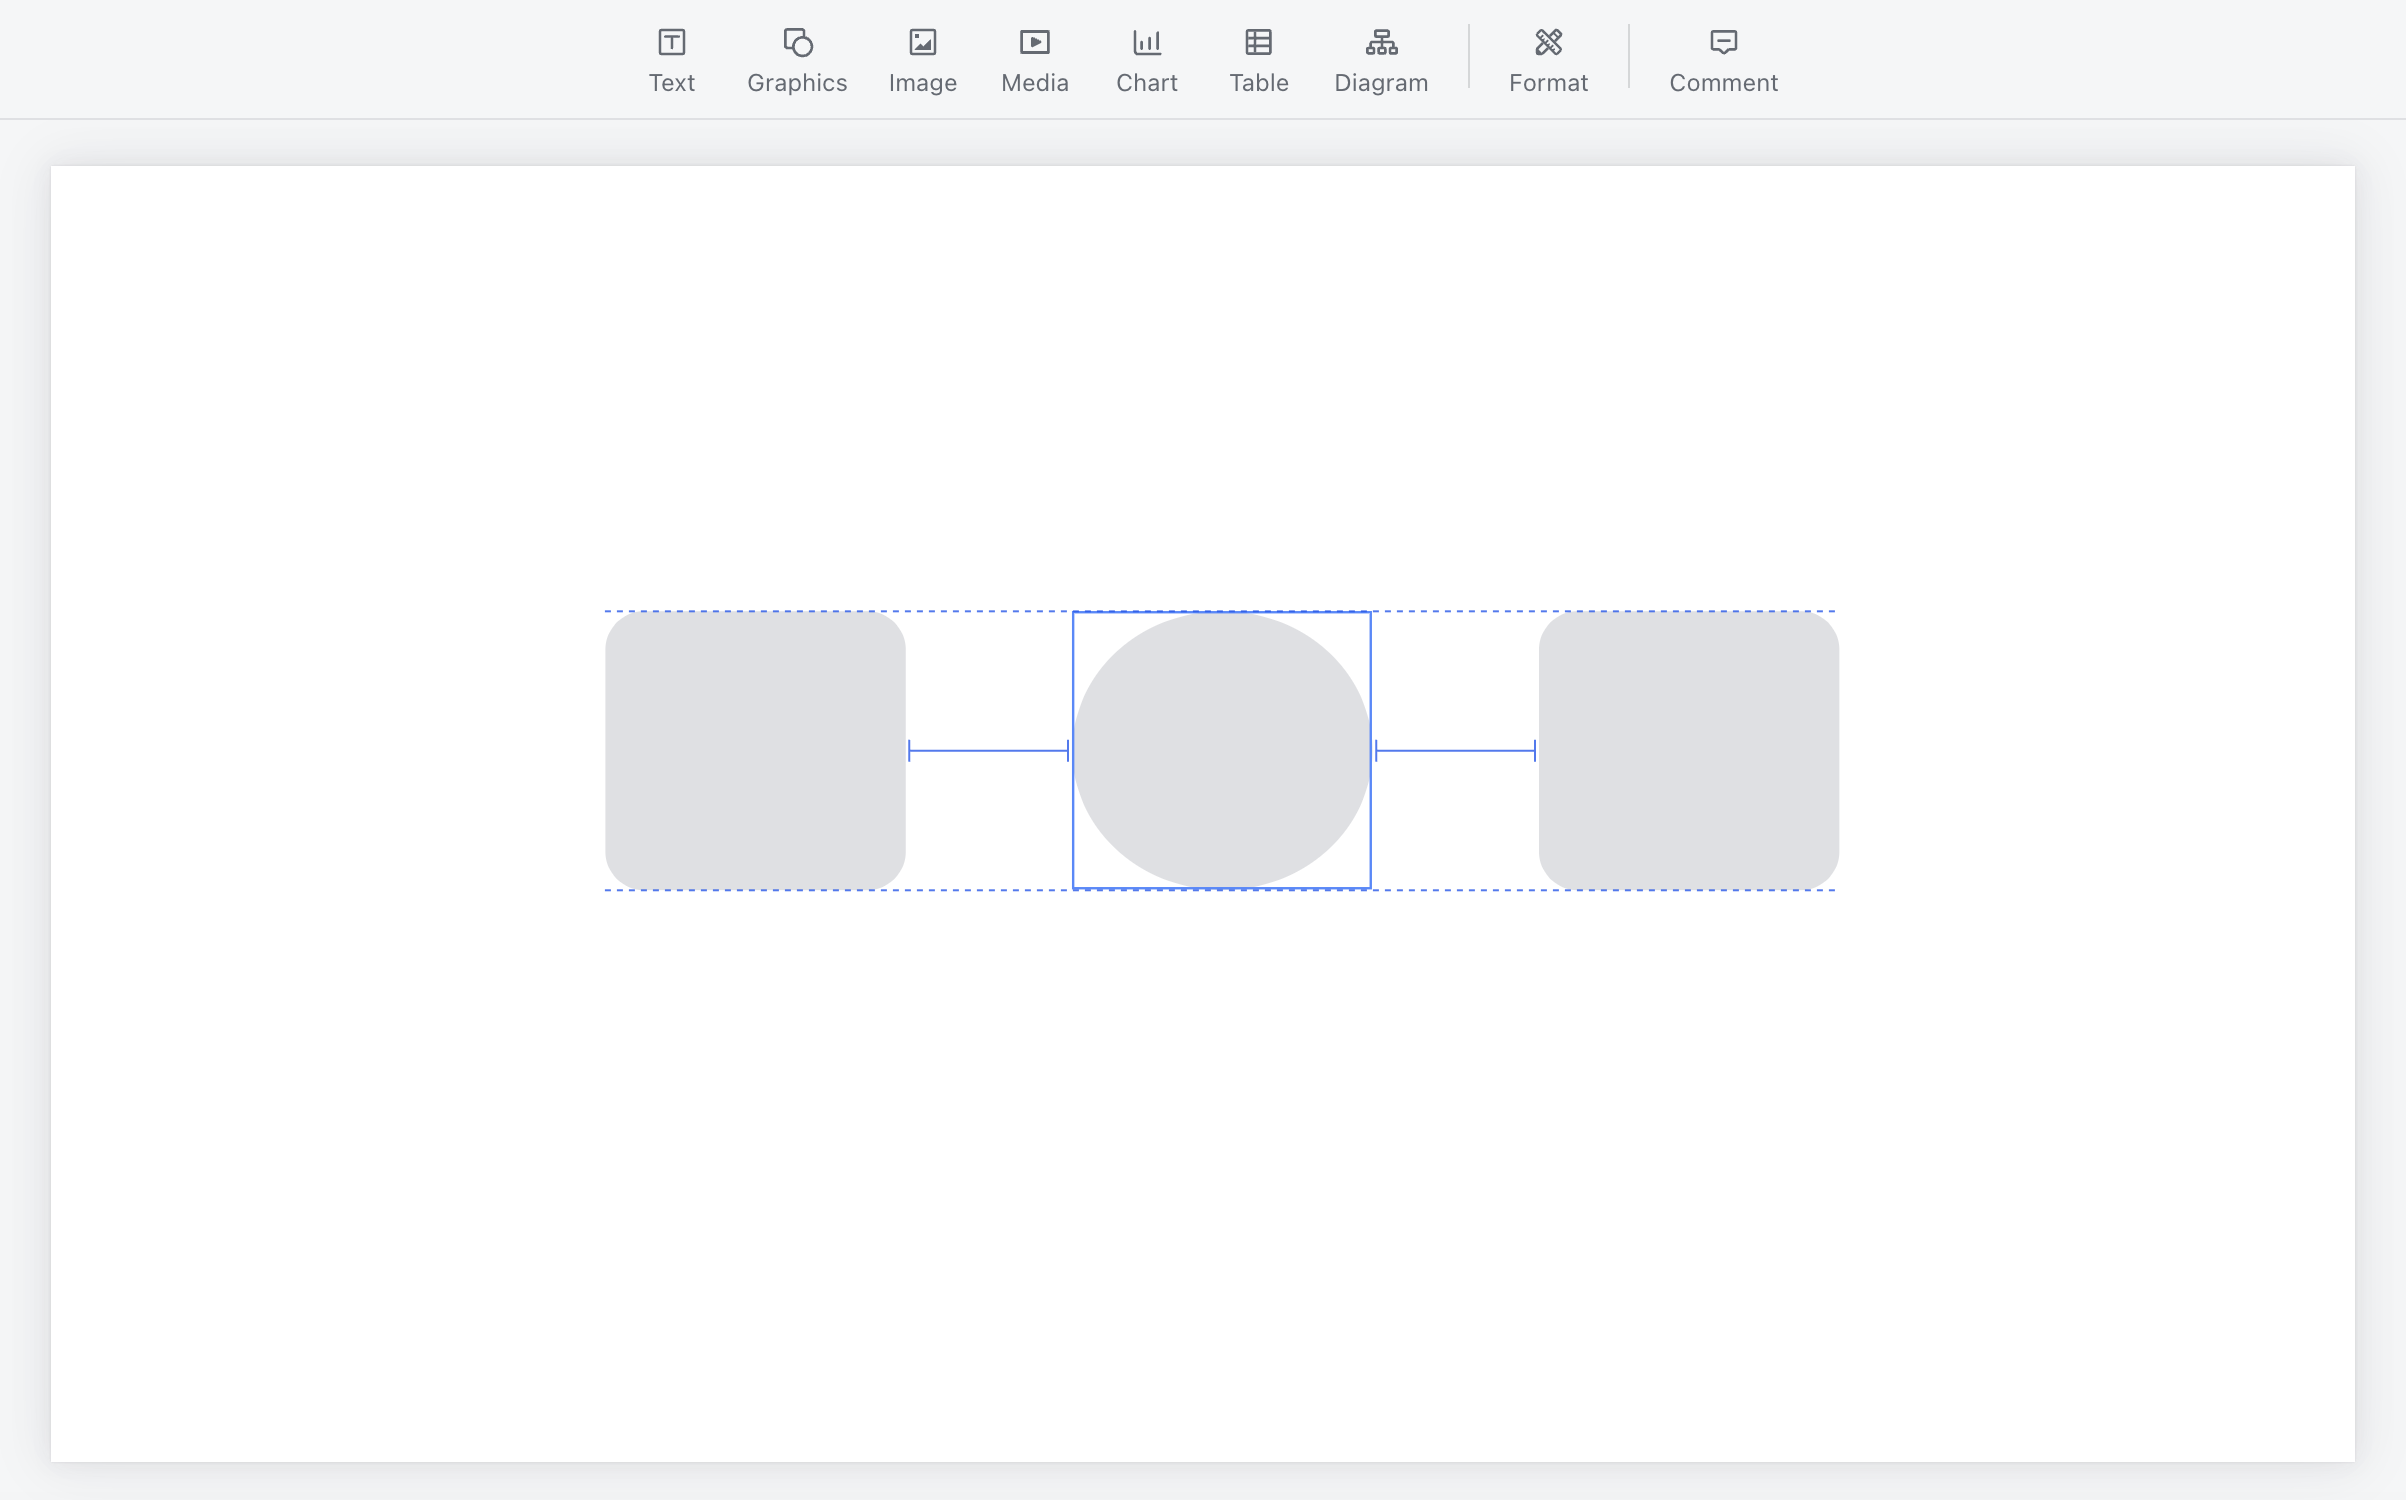Viewport: 2406px width, 1500px height.
Task: Select the Text insertion tool
Action: [671, 44]
